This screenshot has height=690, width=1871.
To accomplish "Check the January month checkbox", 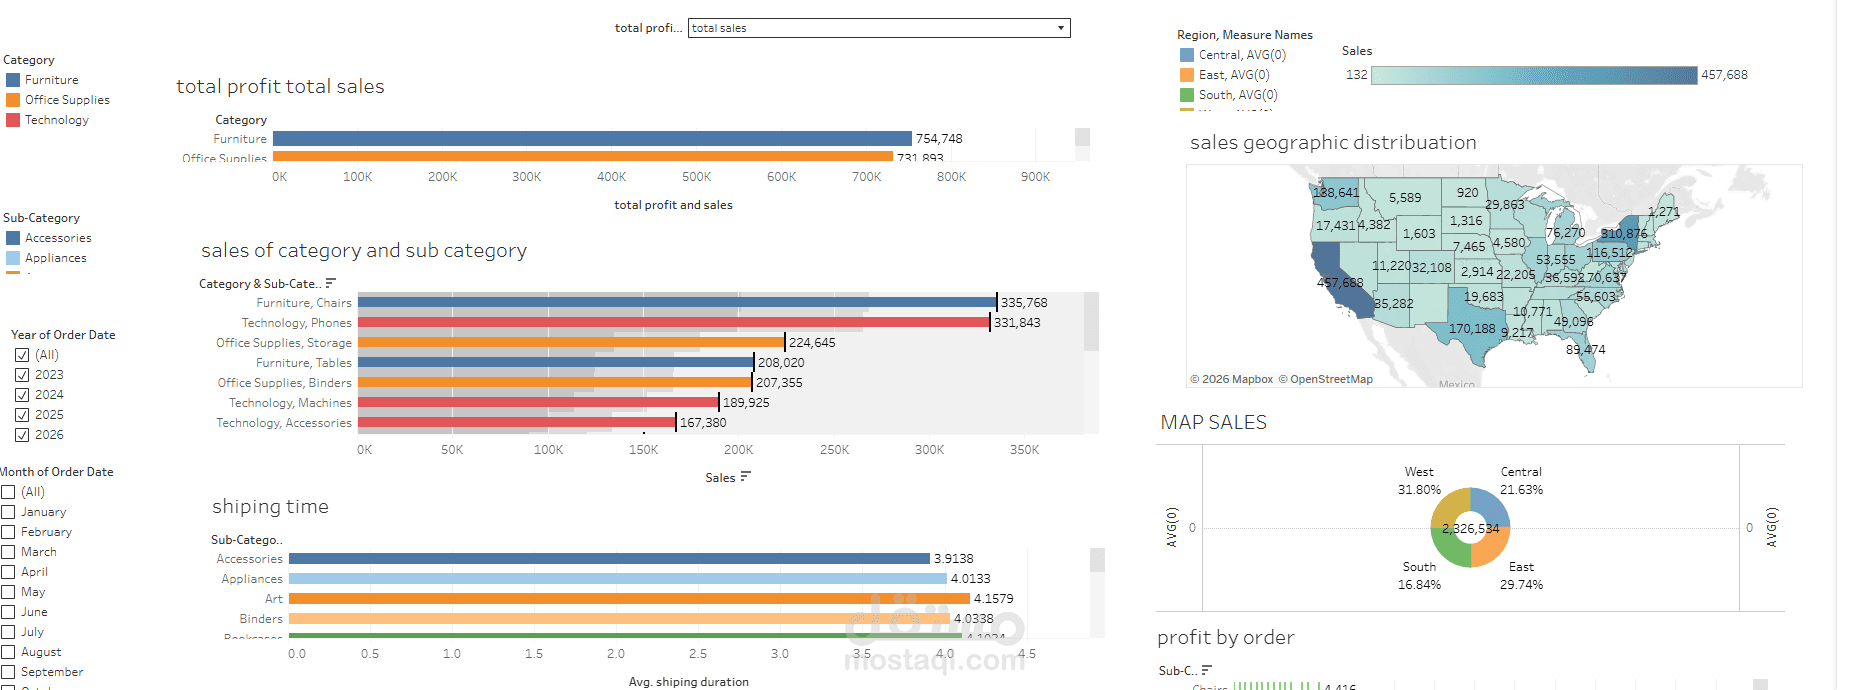I will click(x=8, y=512).
